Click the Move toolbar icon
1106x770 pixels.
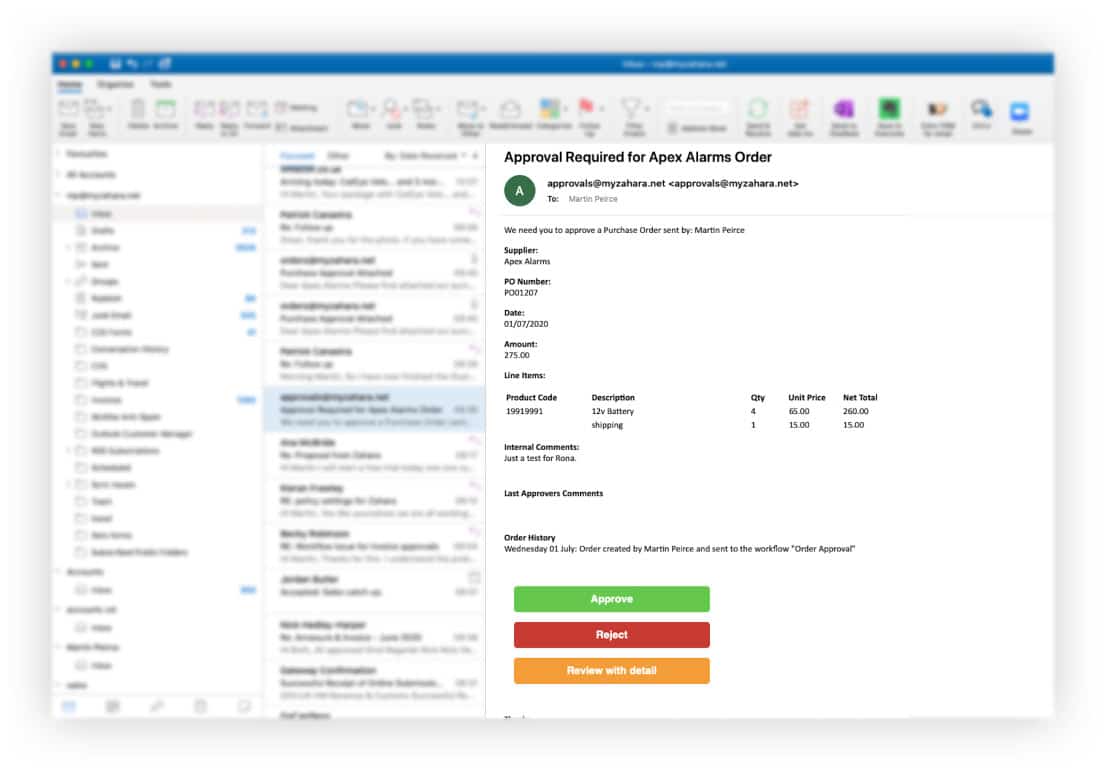point(359,114)
